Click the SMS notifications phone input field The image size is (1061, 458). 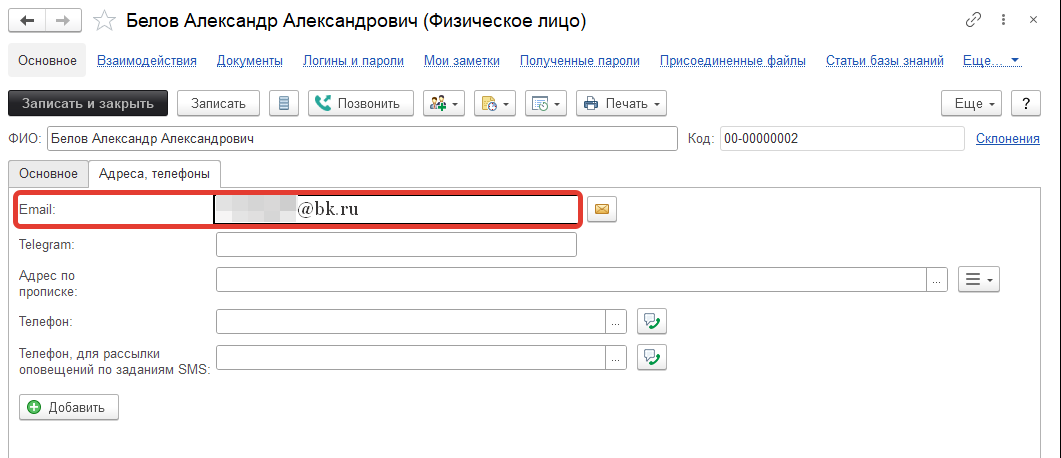(411, 357)
